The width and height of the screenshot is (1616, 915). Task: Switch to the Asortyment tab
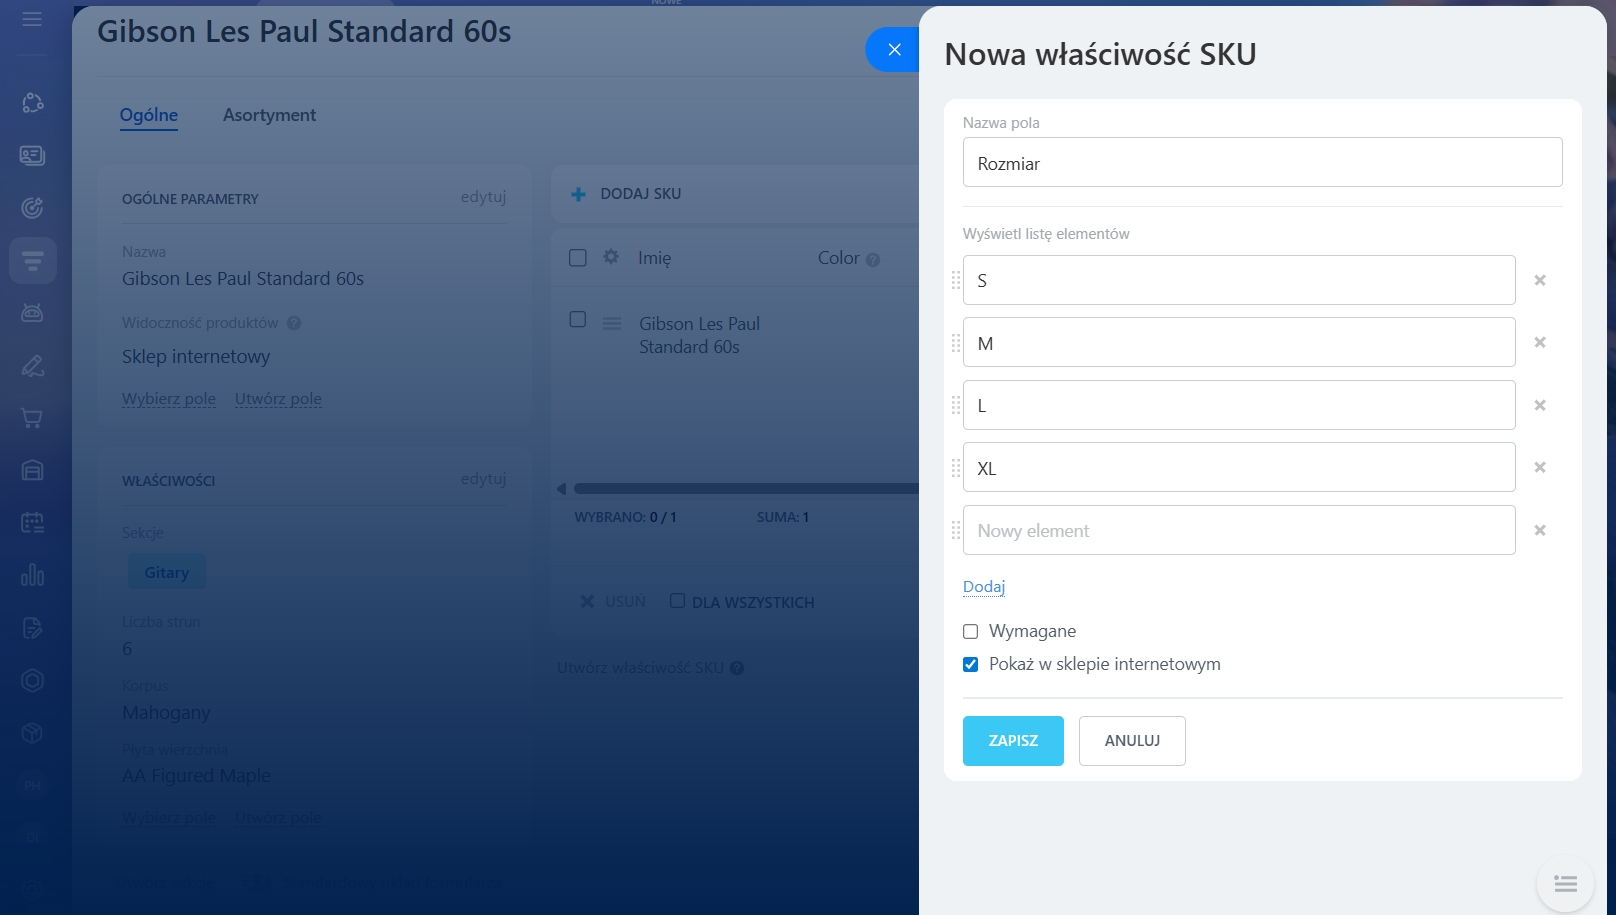[x=269, y=115]
